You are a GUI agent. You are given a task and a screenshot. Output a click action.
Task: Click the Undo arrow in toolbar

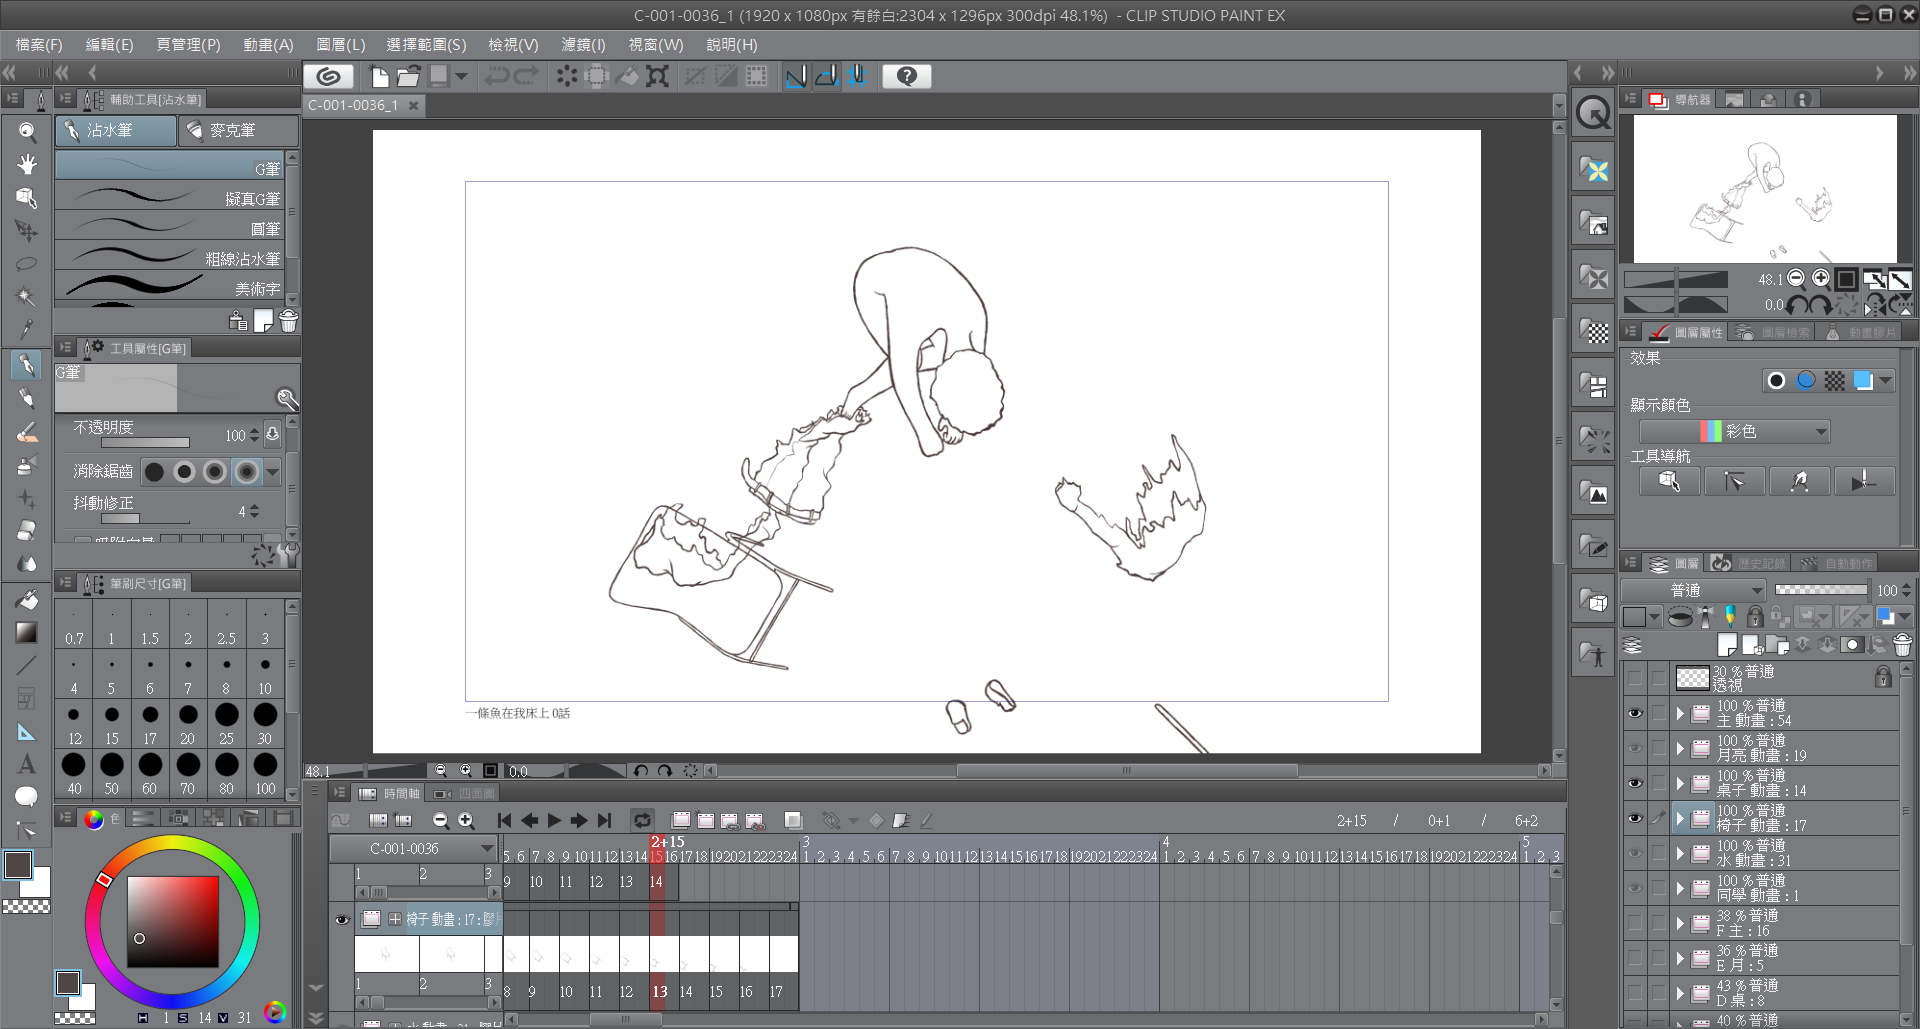click(496, 76)
